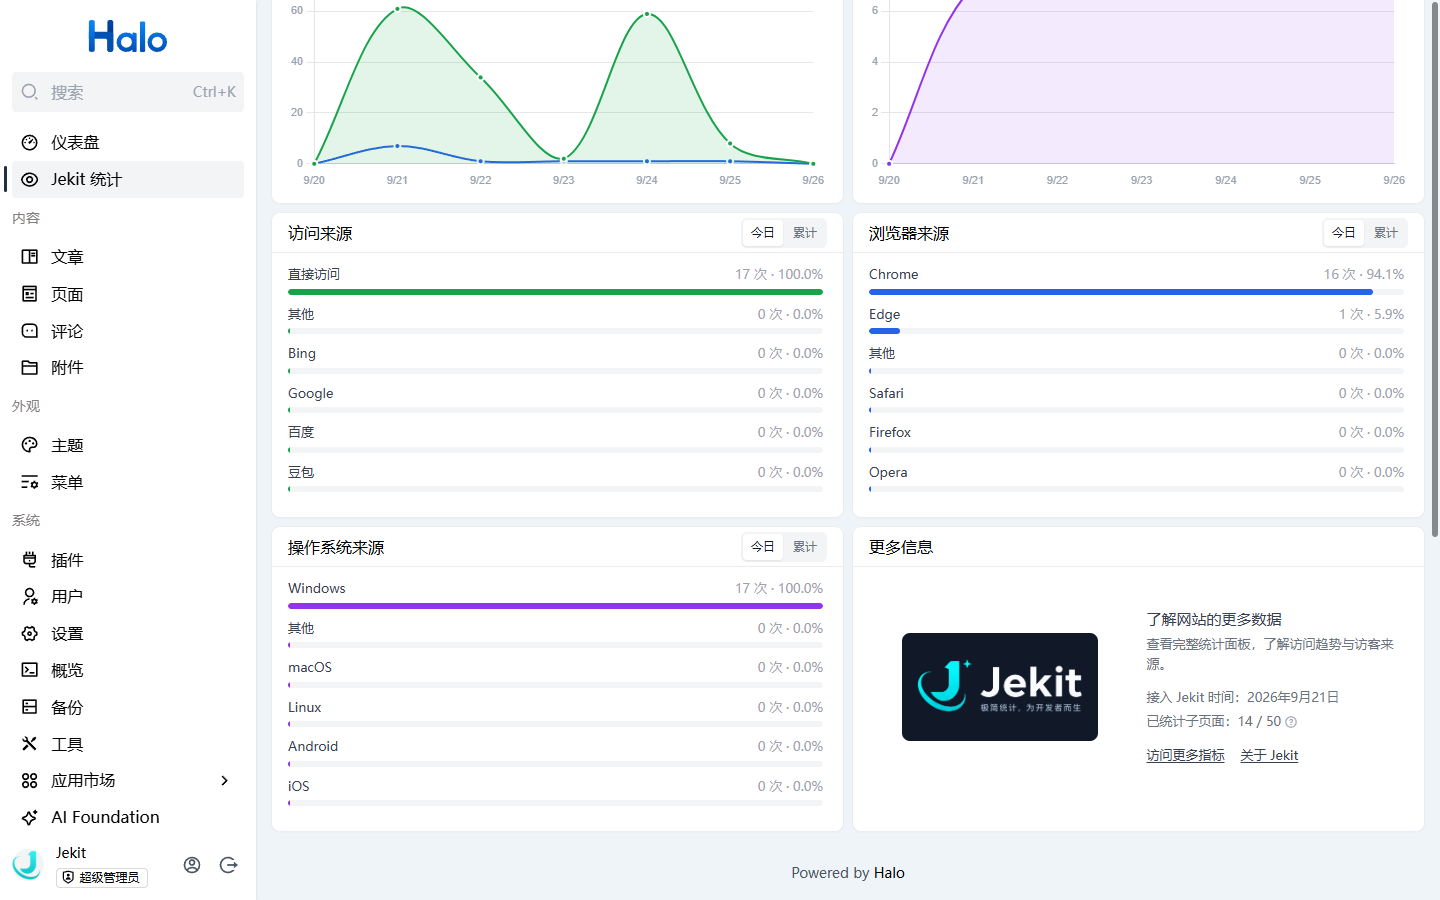Click the Google source row label
The image size is (1440, 900).
311,394
